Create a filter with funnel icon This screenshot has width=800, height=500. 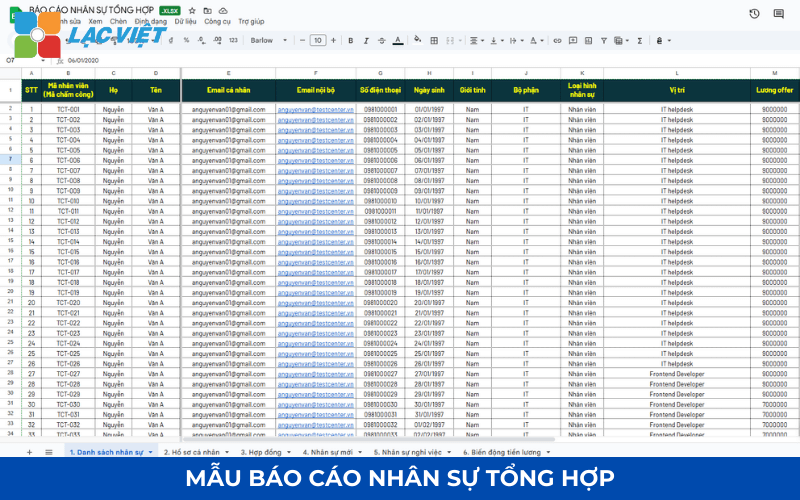click(604, 40)
